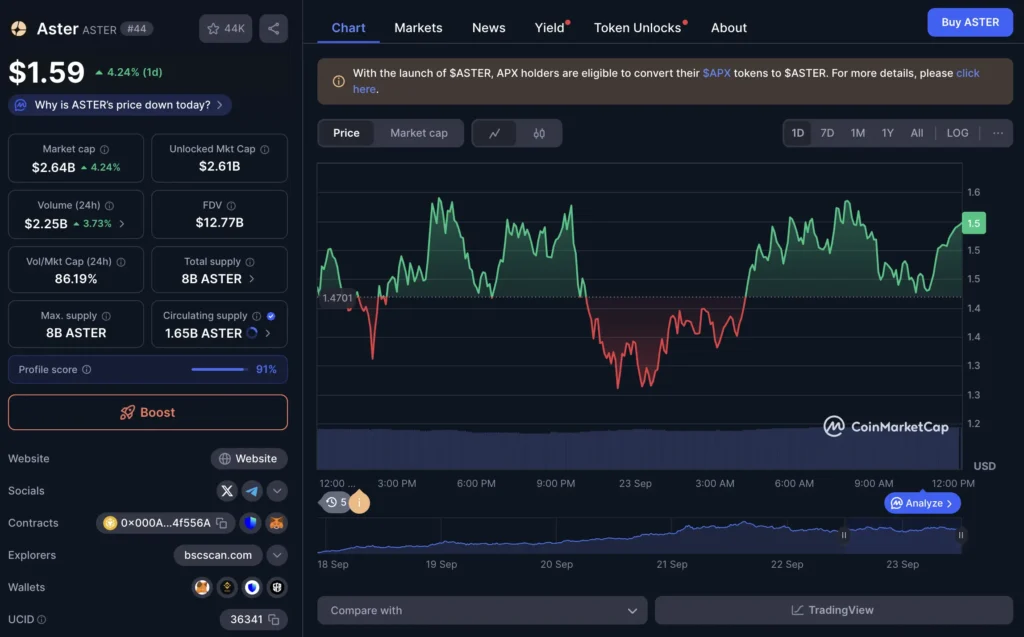Image resolution: width=1024 pixels, height=637 pixels.
Task: Click the Boost button
Action: click(x=148, y=412)
